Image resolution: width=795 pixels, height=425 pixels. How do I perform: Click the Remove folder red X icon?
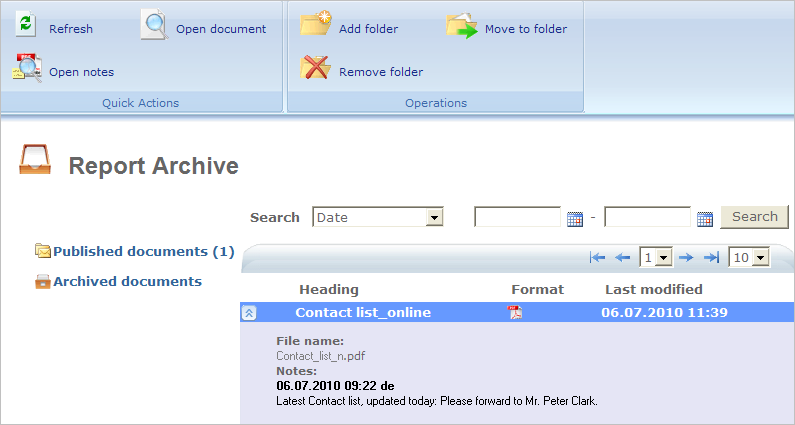click(315, 67)
